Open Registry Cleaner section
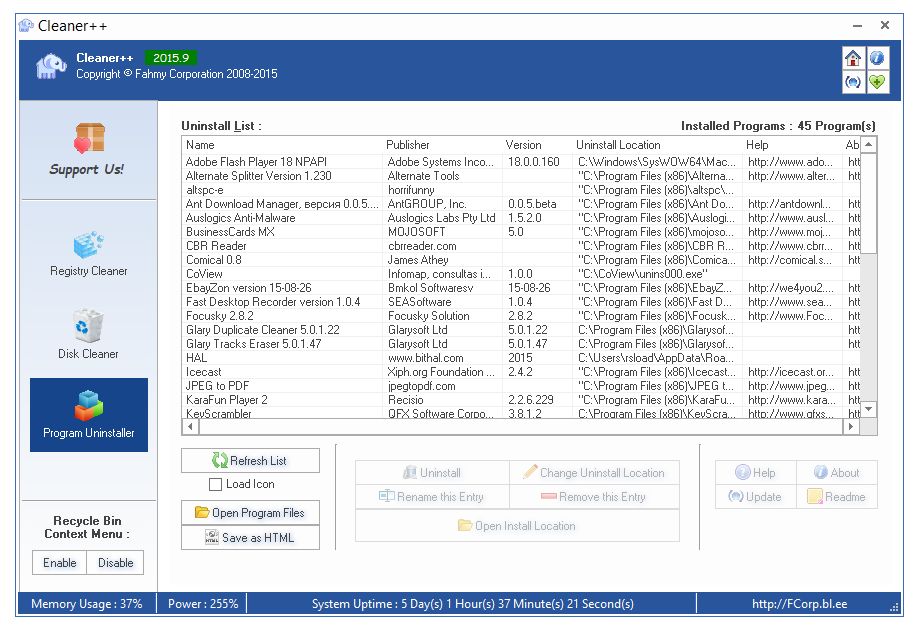915x626 pixels. click(89, 254)
